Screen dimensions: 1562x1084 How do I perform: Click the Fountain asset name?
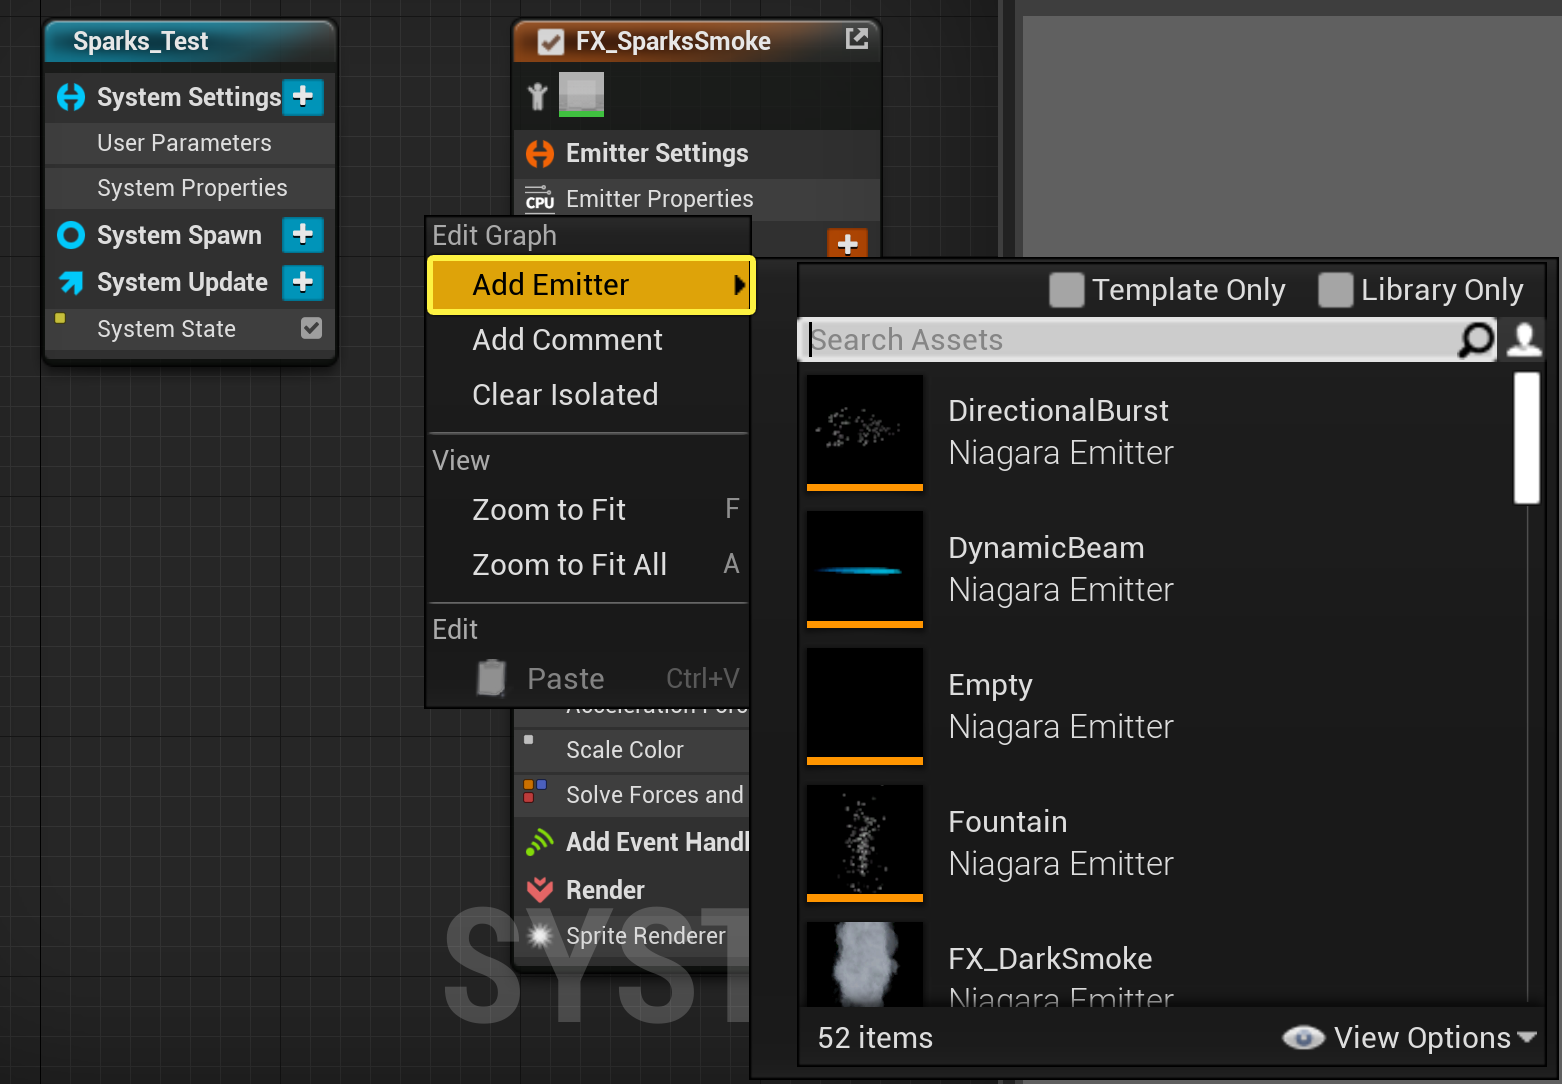pyautogui.click(x=1007, y=822)
